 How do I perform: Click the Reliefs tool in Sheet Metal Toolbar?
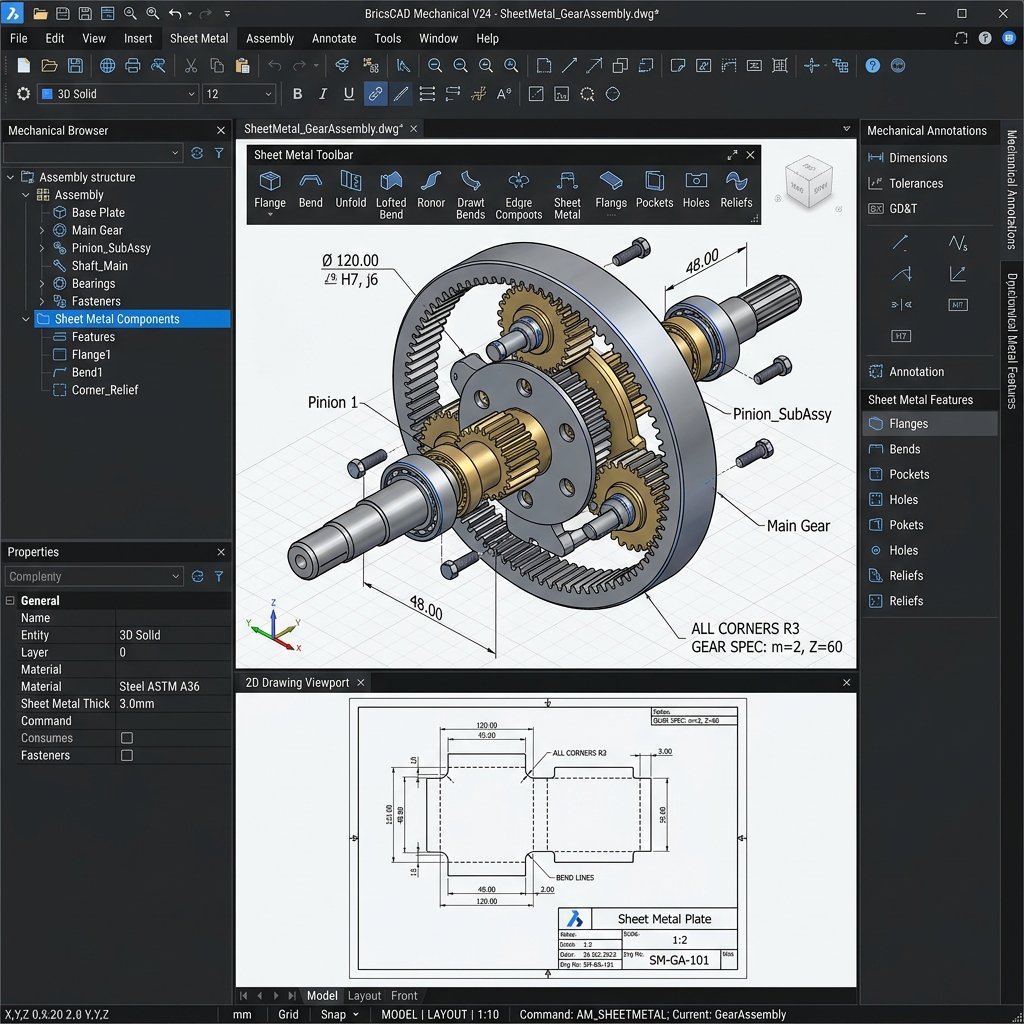[736, 190]
